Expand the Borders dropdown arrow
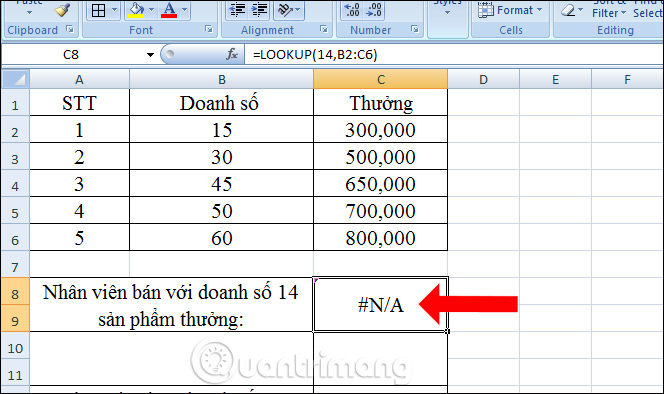Image resolution: width=664 pixels, height=394 pixels. pos(114,10)
